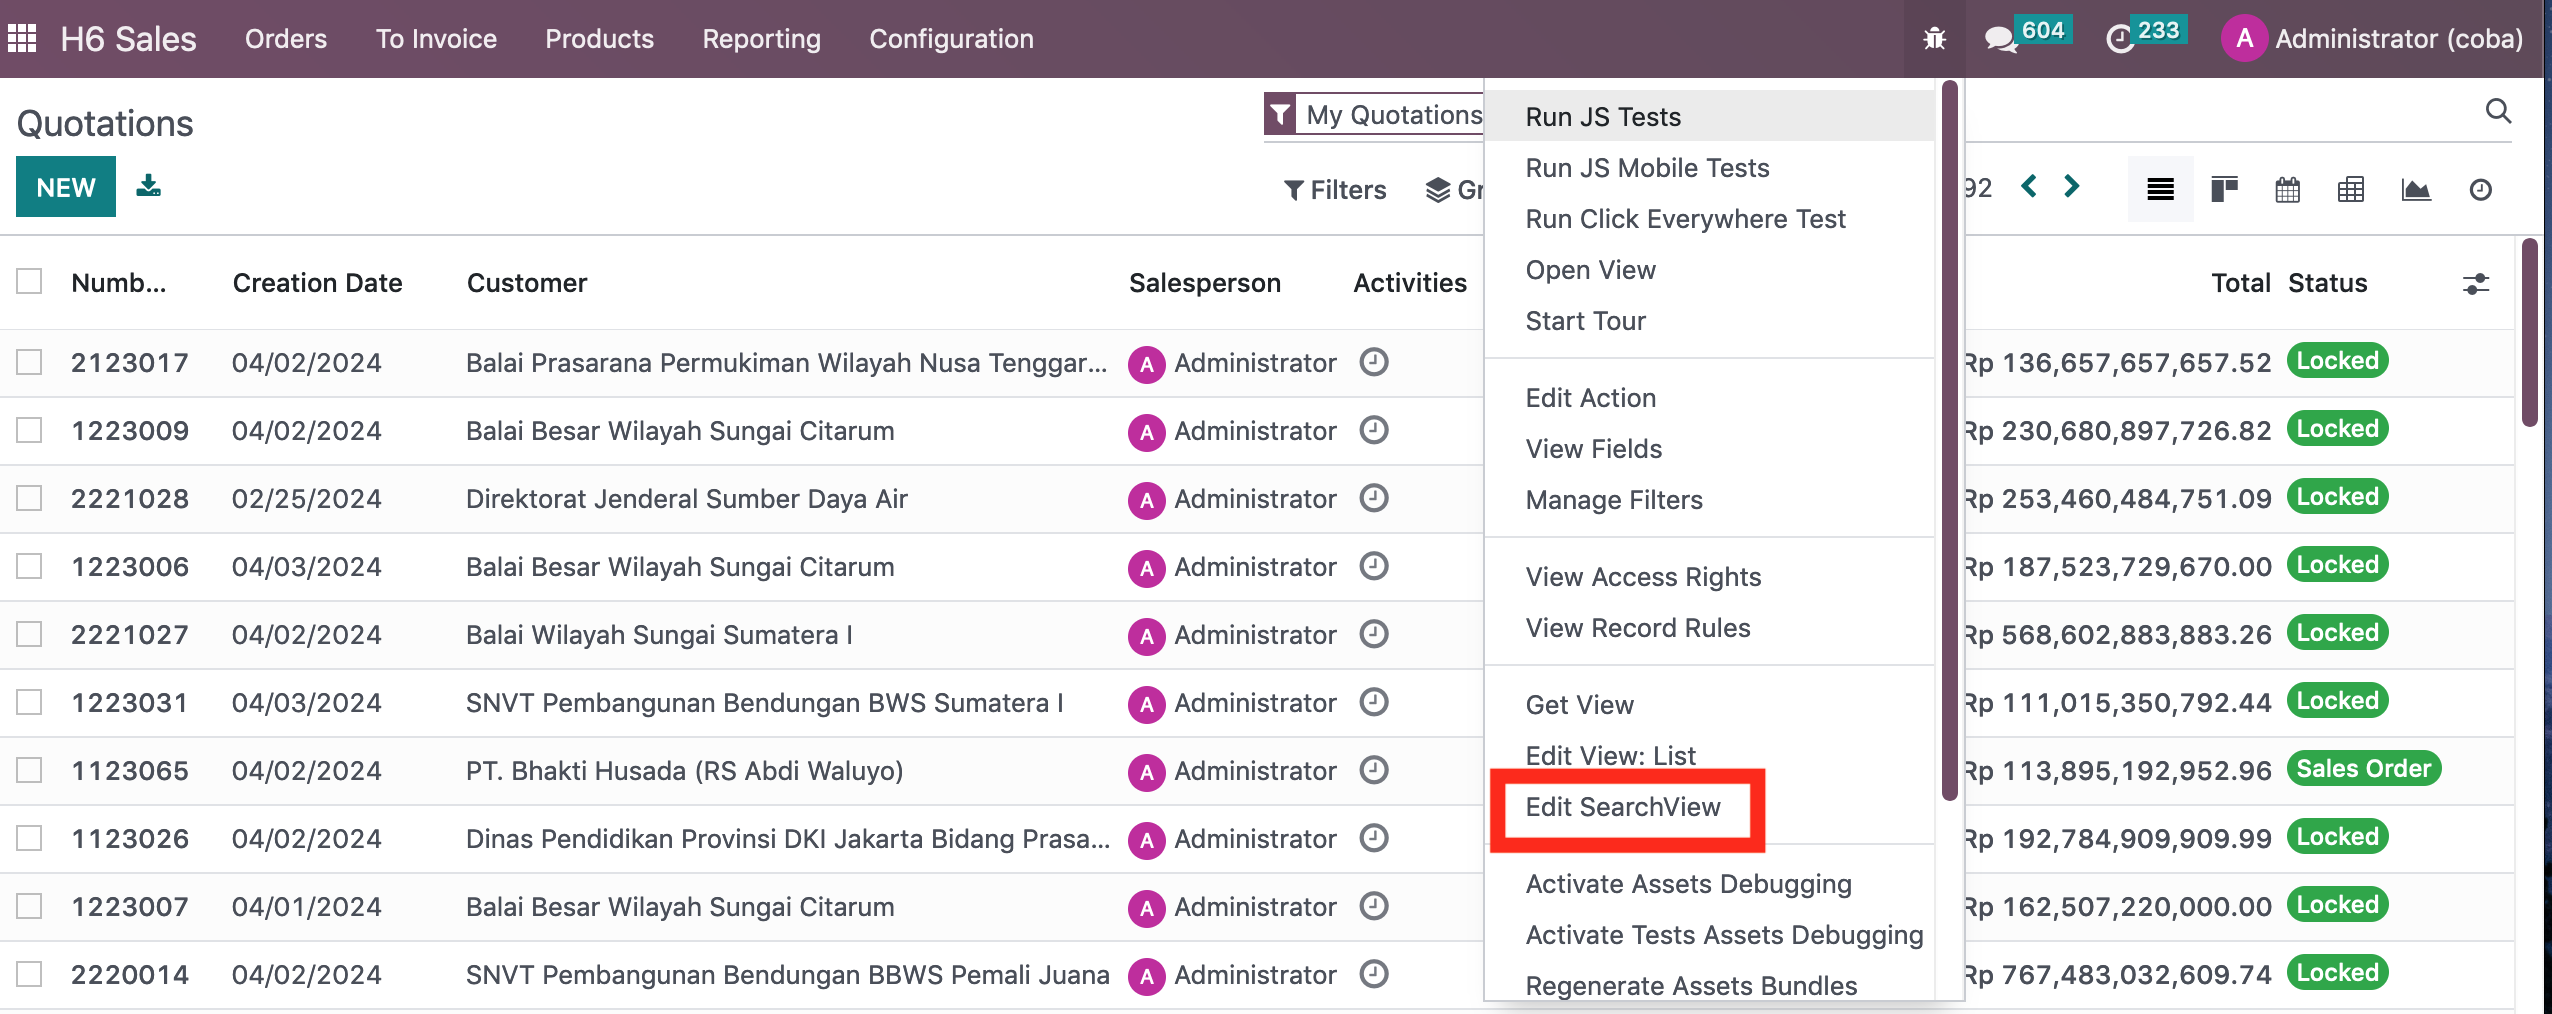
Task: Open the developer bug icon menu
Action: [x=1934, y=38]
